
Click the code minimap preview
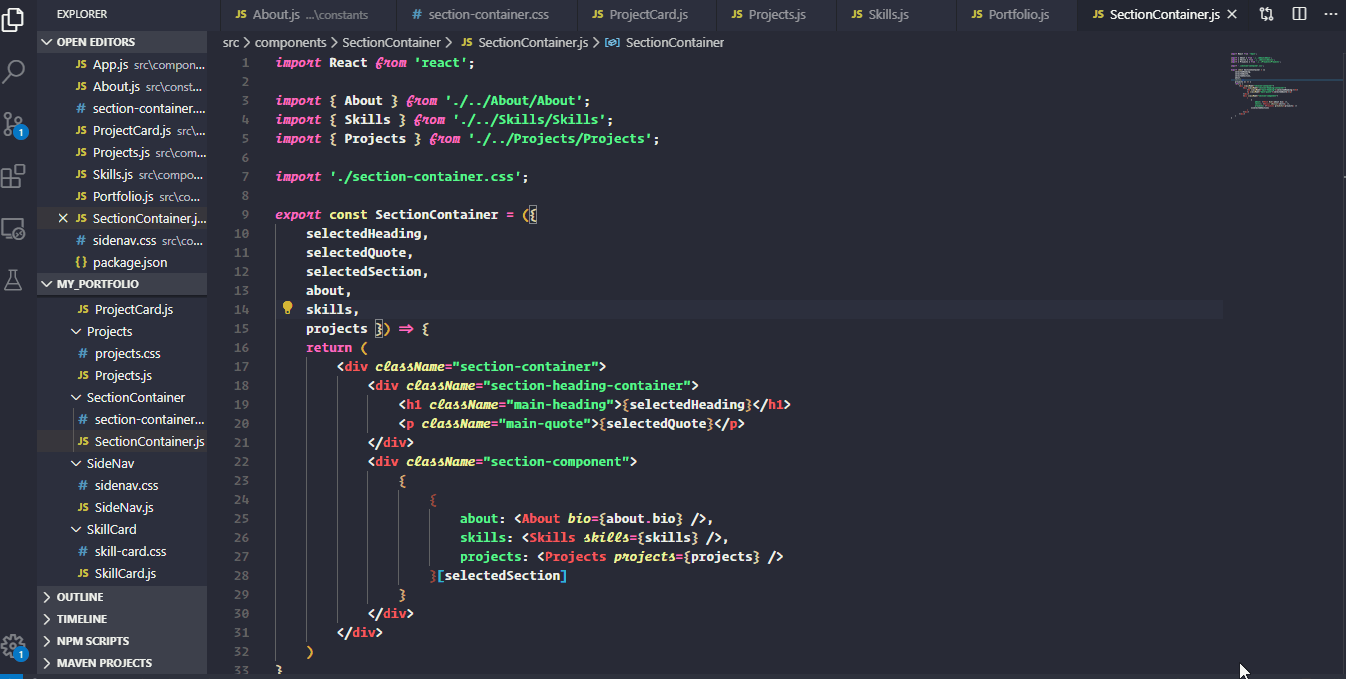click(x=1284, y=86)
